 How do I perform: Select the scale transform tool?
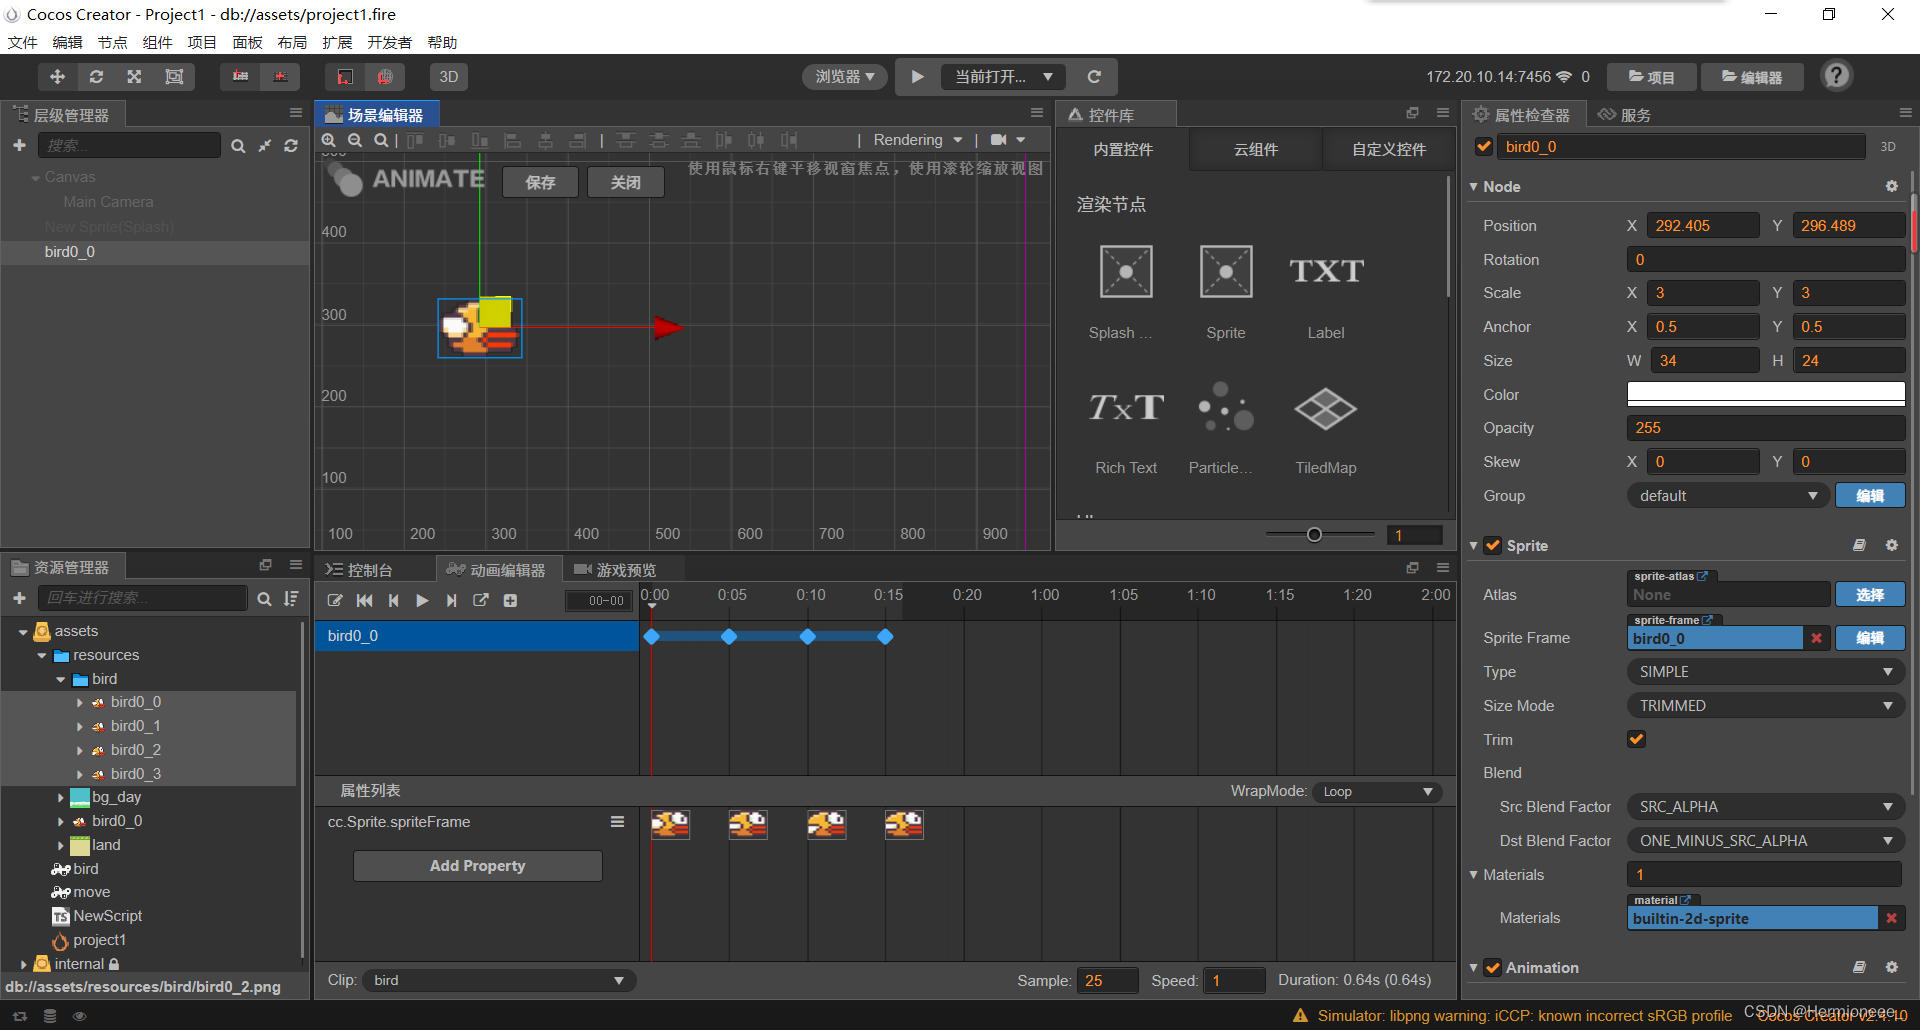pyautogui.click(x=134, y=77)
